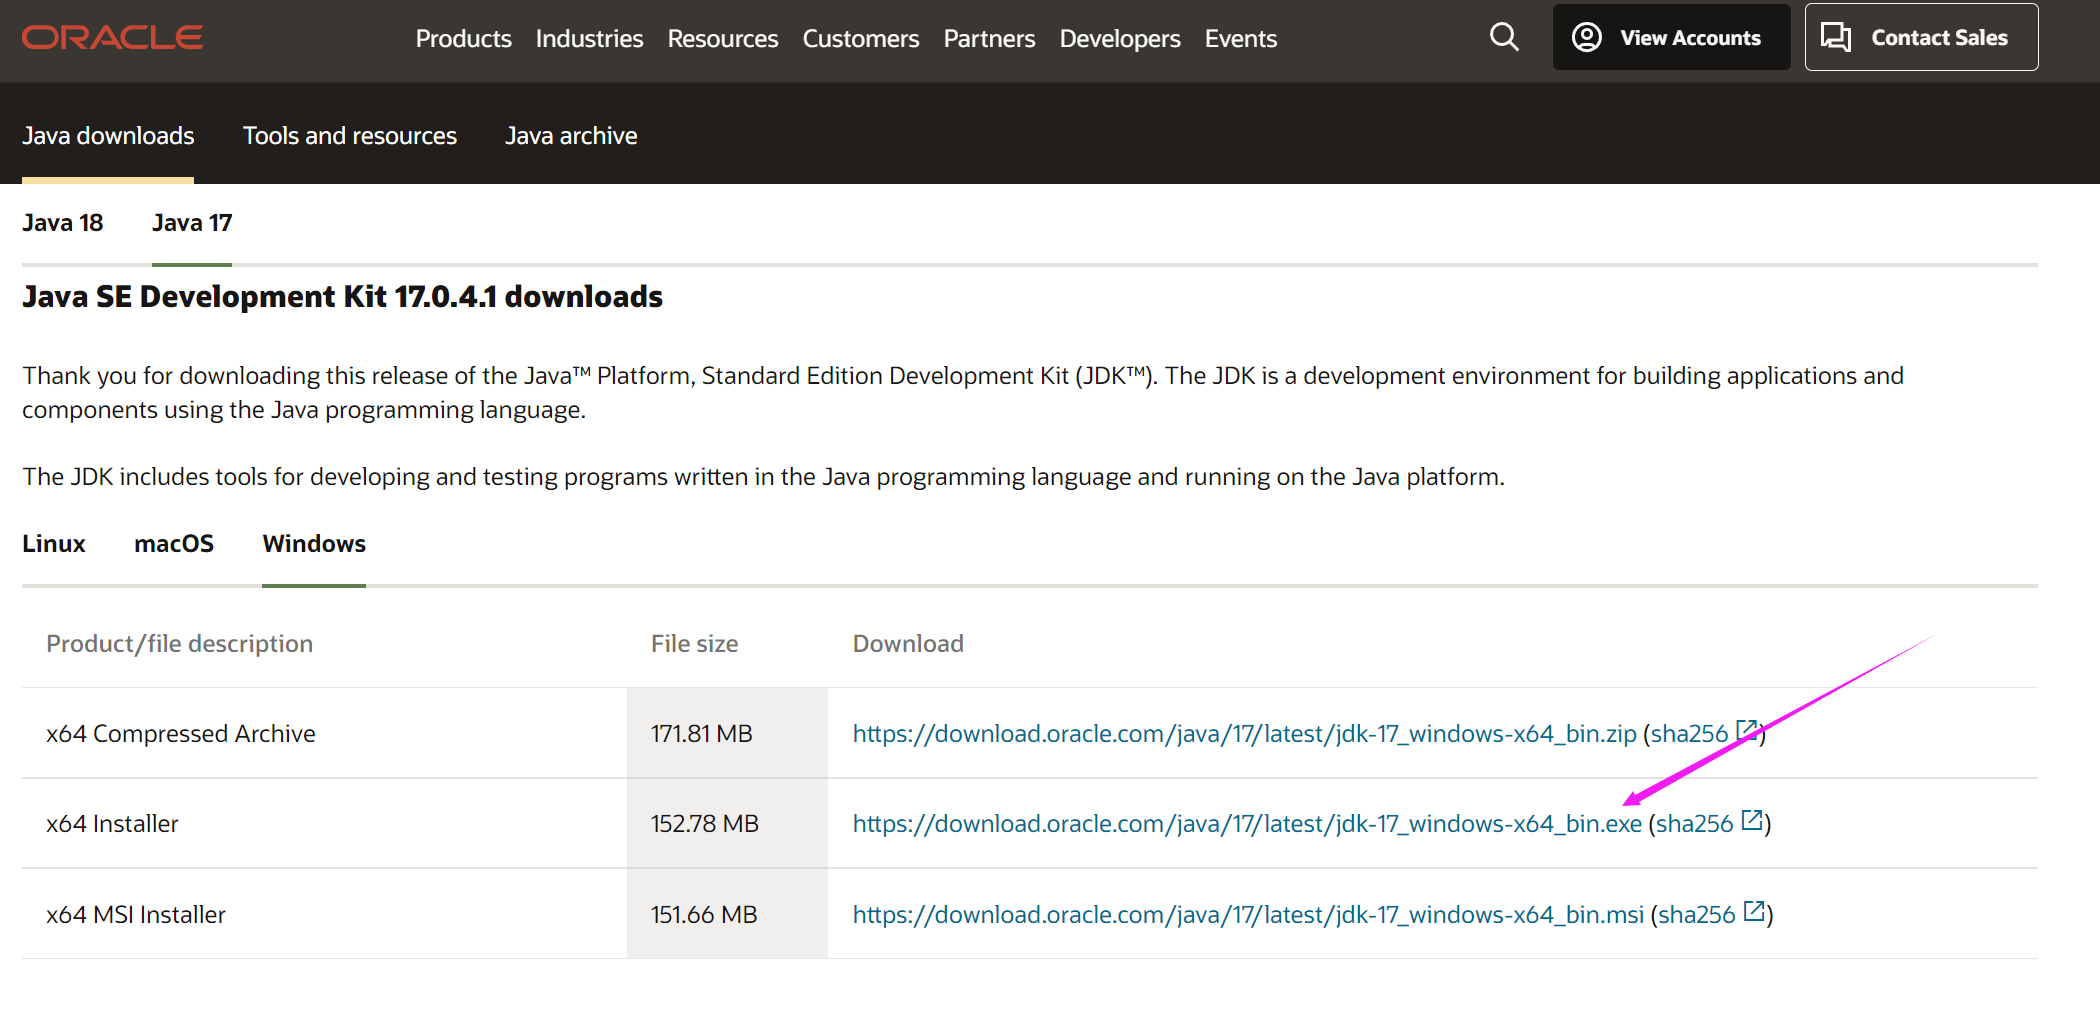2100x1028 pixels.
Task: Switch to the macOS tab
Action: click(174, 543)
